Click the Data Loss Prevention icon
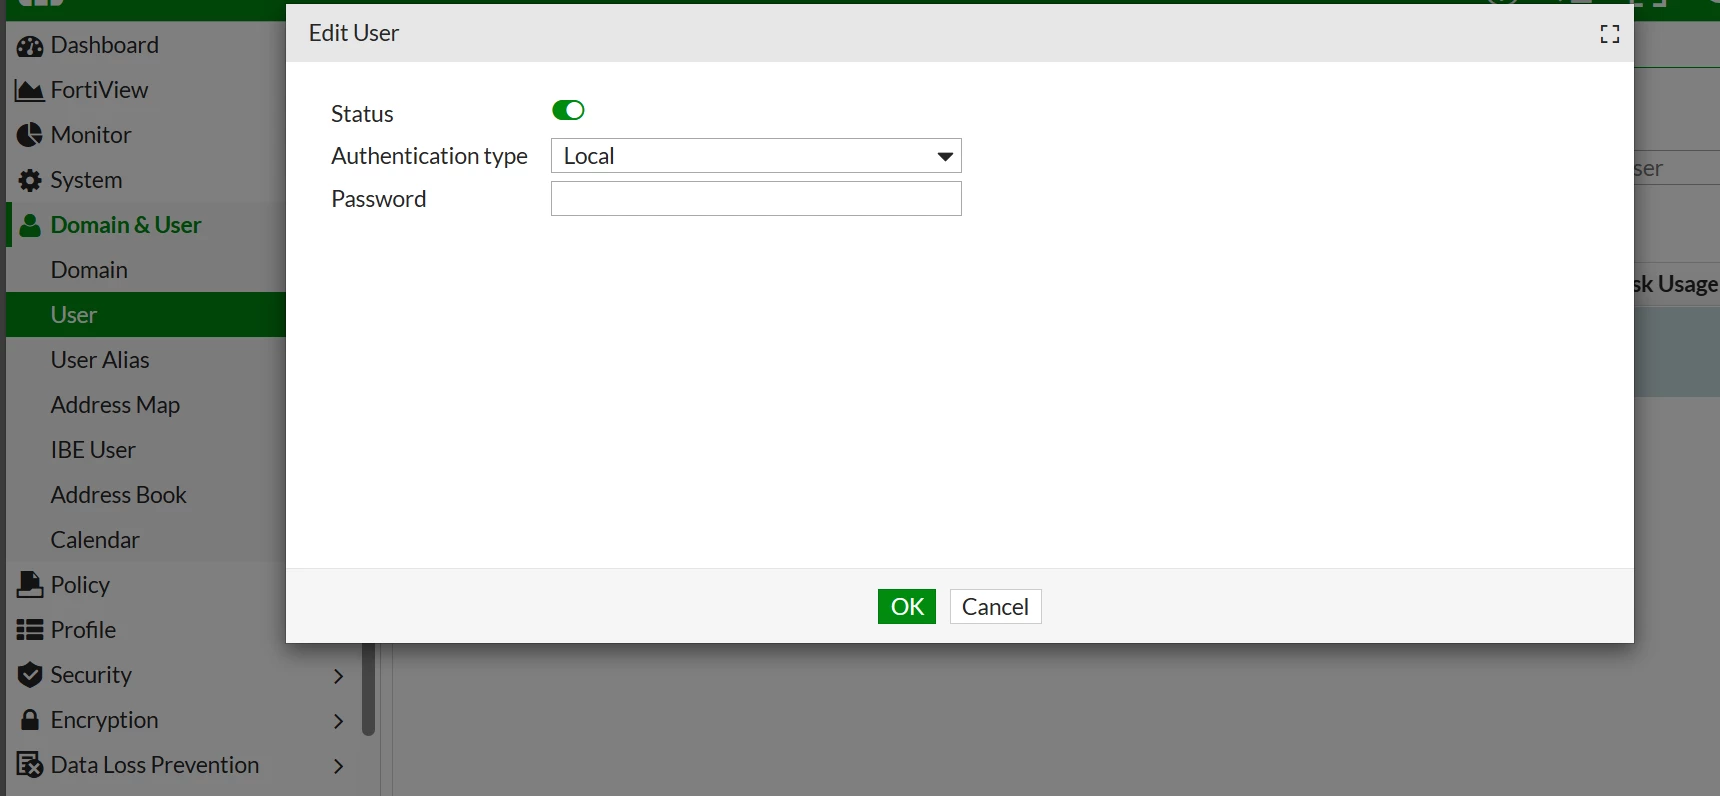 30,765
